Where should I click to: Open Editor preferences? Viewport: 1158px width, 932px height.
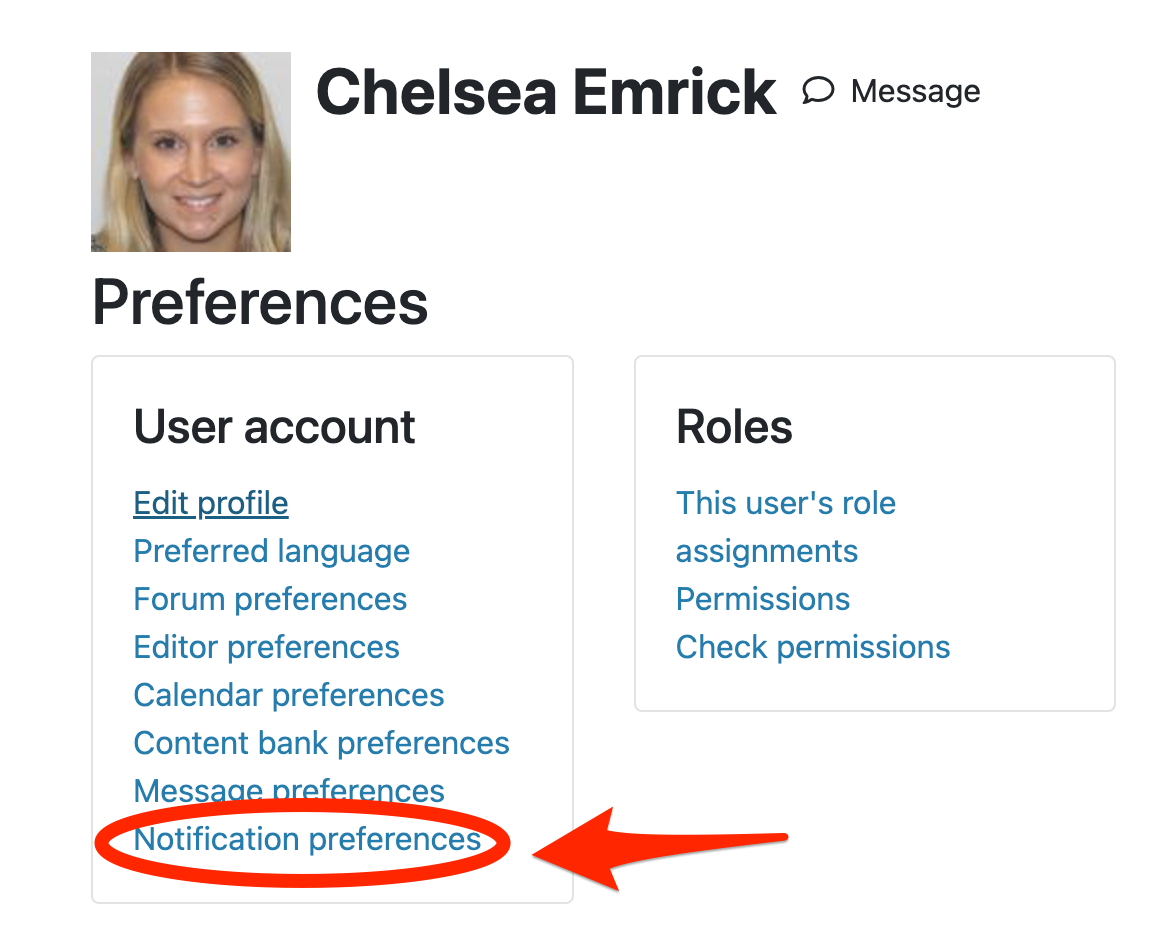[266, 647]
